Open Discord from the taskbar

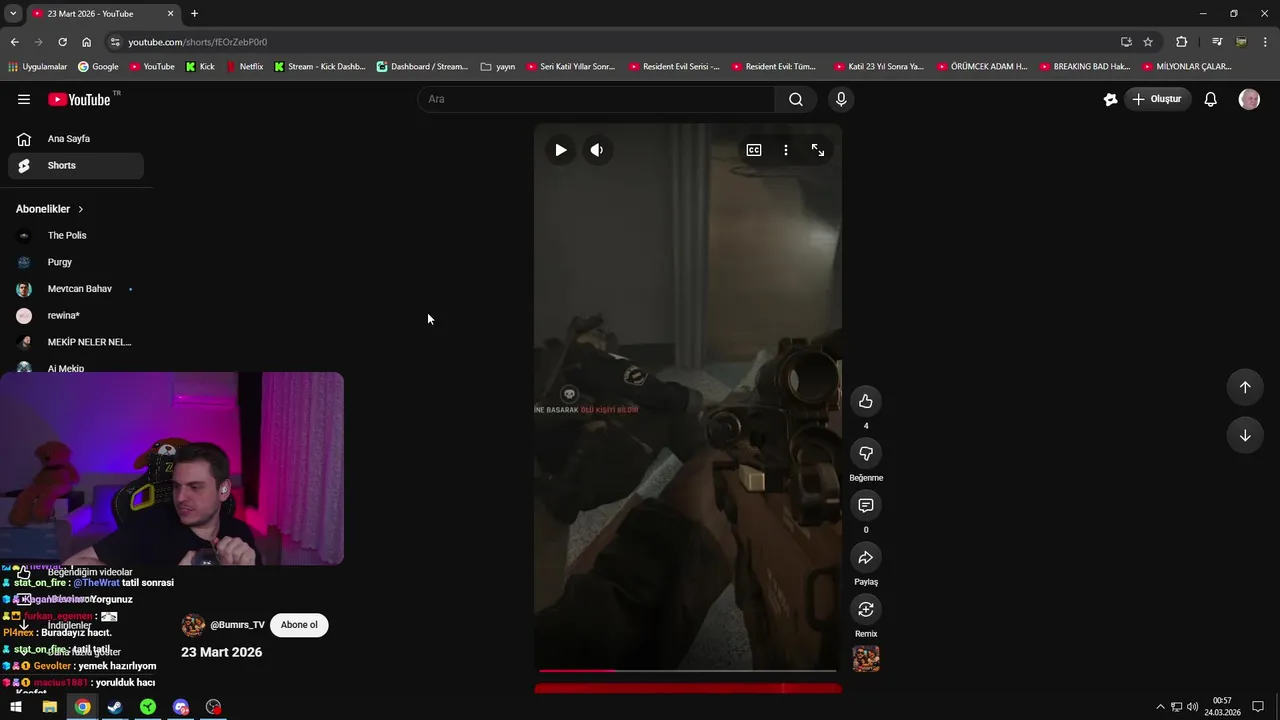(181, 707)
